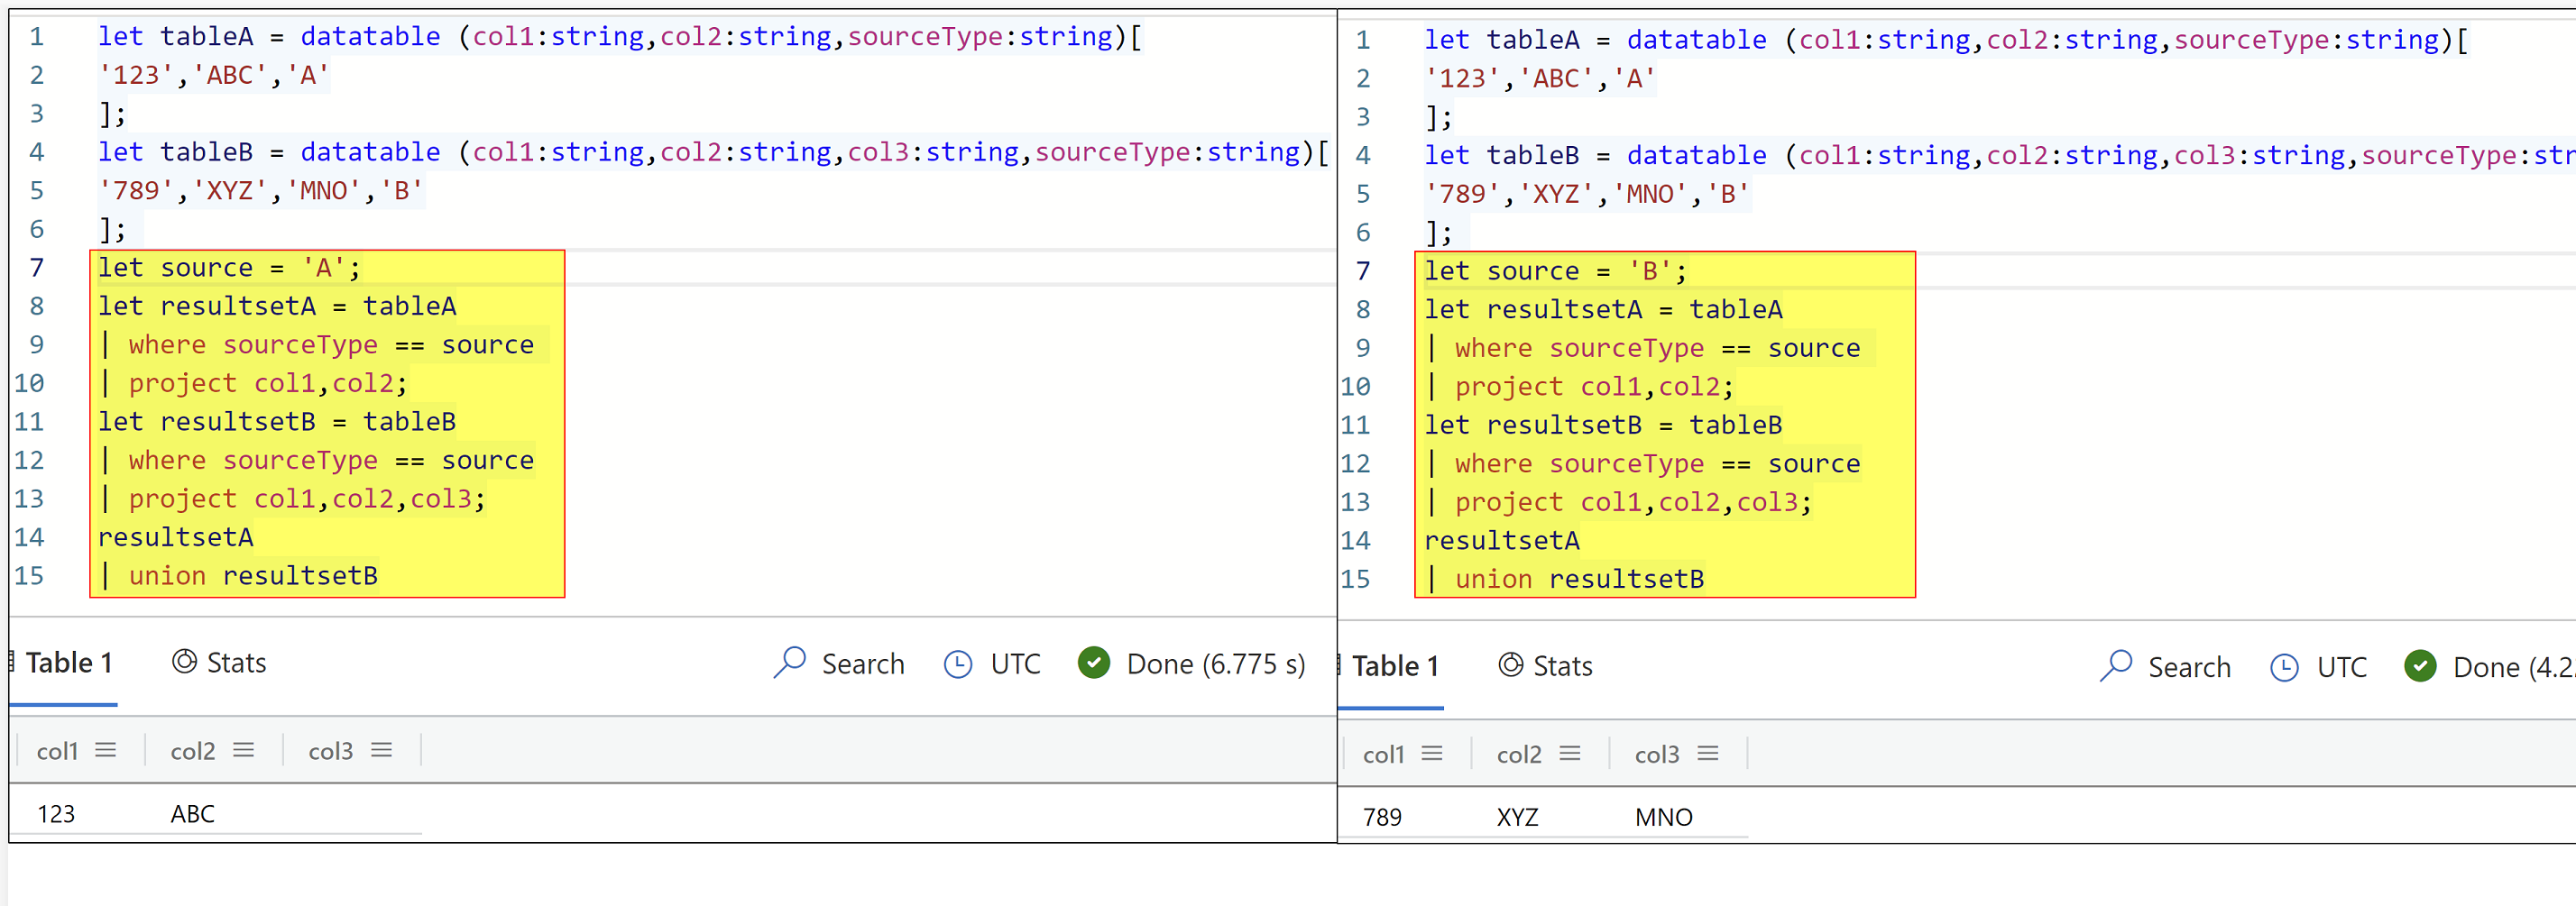Image resolution: width=2576 pixels, height=906 pixels.
Task: Open the col2 column menu in right table
Action: 1570,754
